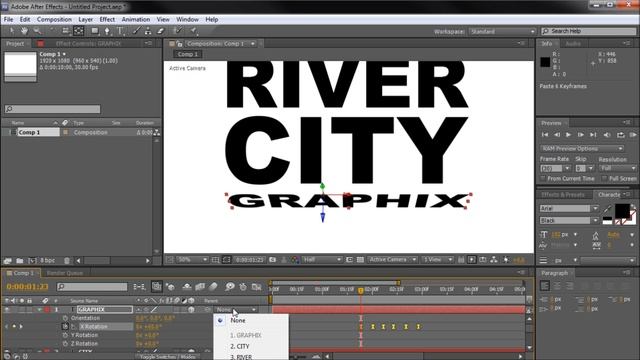Select the Selection arrow tool
The image size is (640, 360).
point(11,31)
